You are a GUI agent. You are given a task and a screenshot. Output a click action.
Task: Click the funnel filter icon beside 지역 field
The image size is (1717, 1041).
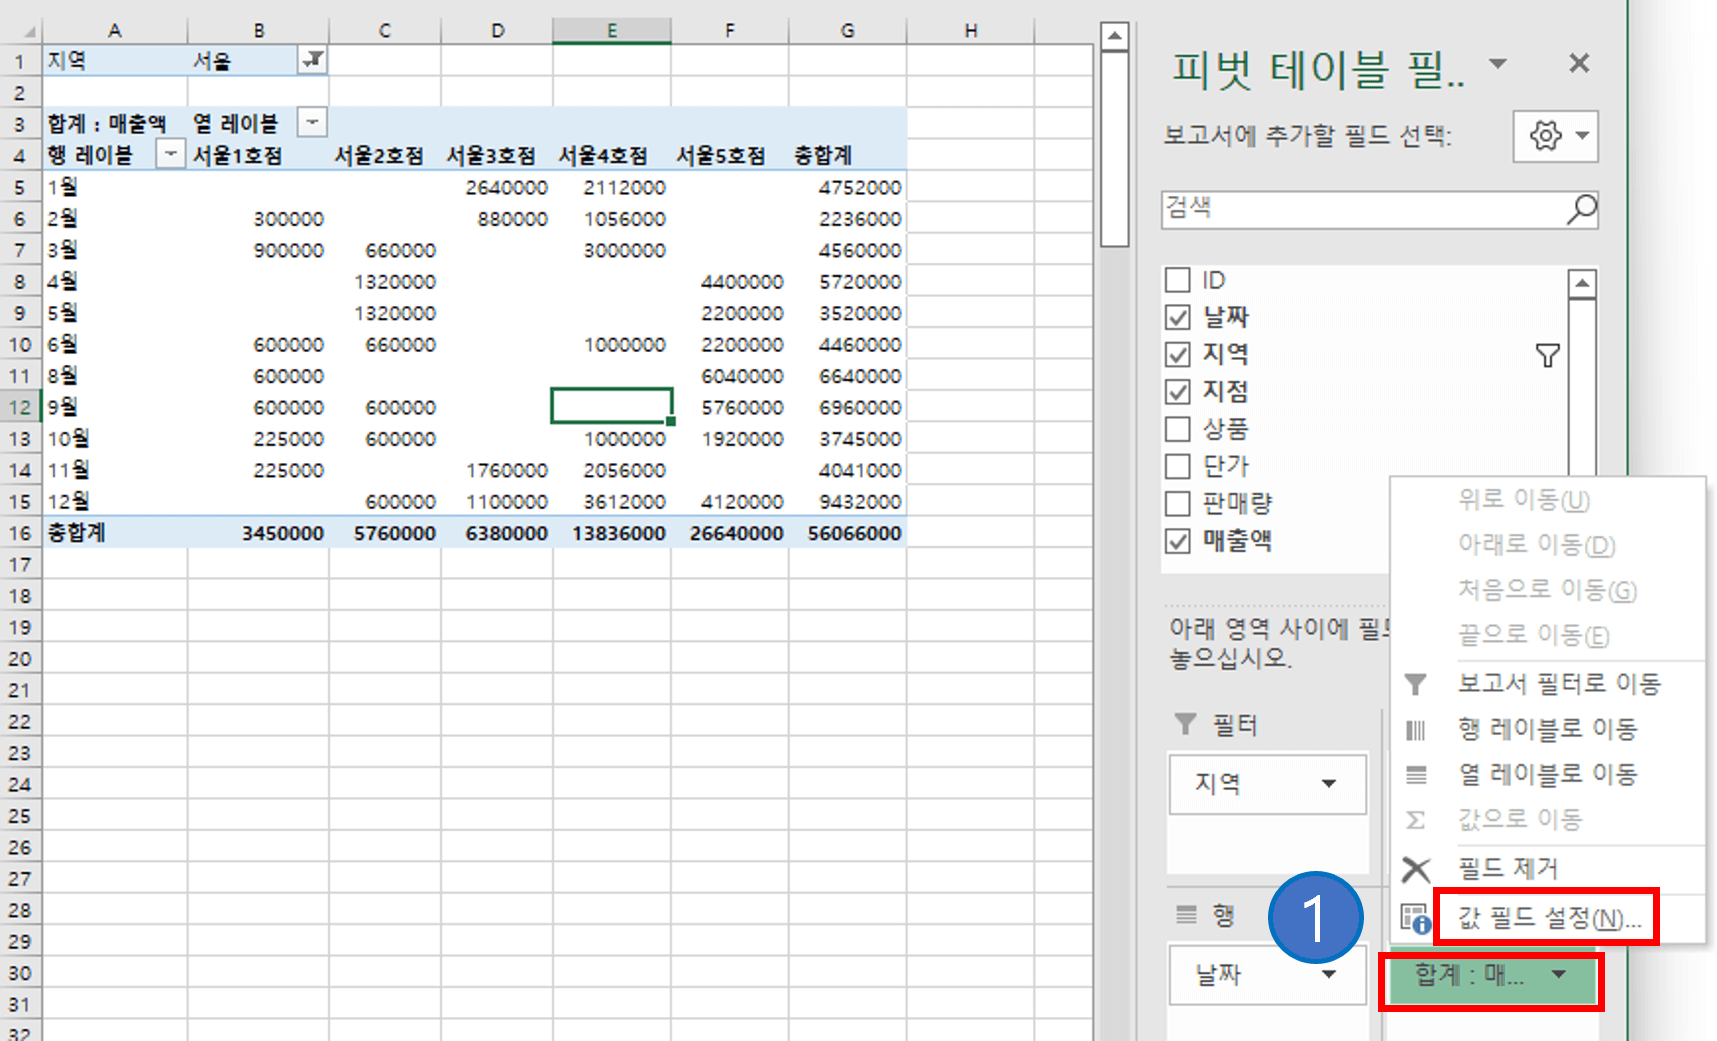1548,354
